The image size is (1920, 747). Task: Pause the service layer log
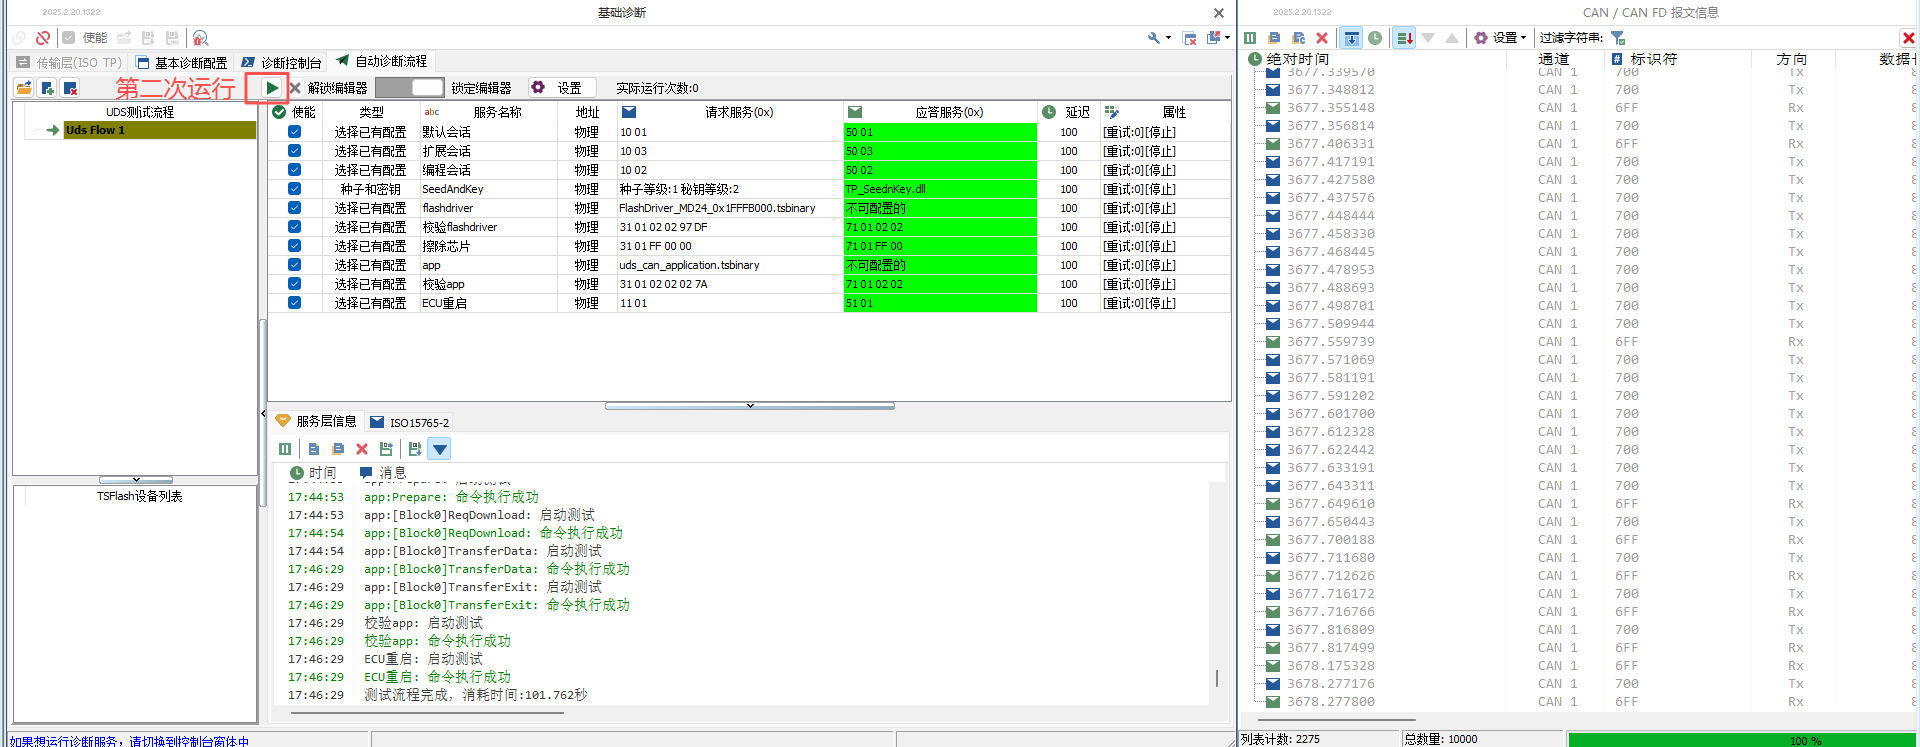click(x=285, y=449)
